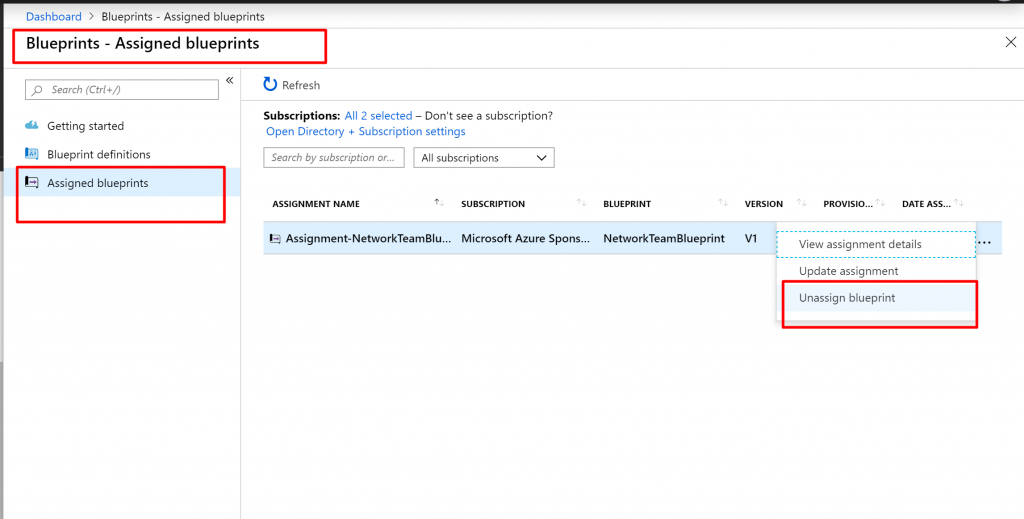Click the Getting started cloud icon

(32, 126)
